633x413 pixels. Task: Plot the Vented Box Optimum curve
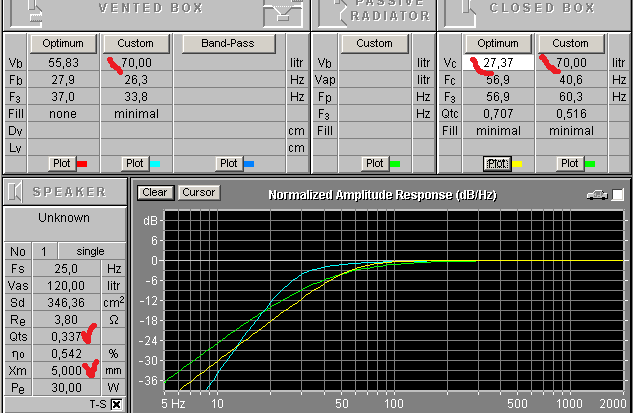coord(62,164)
